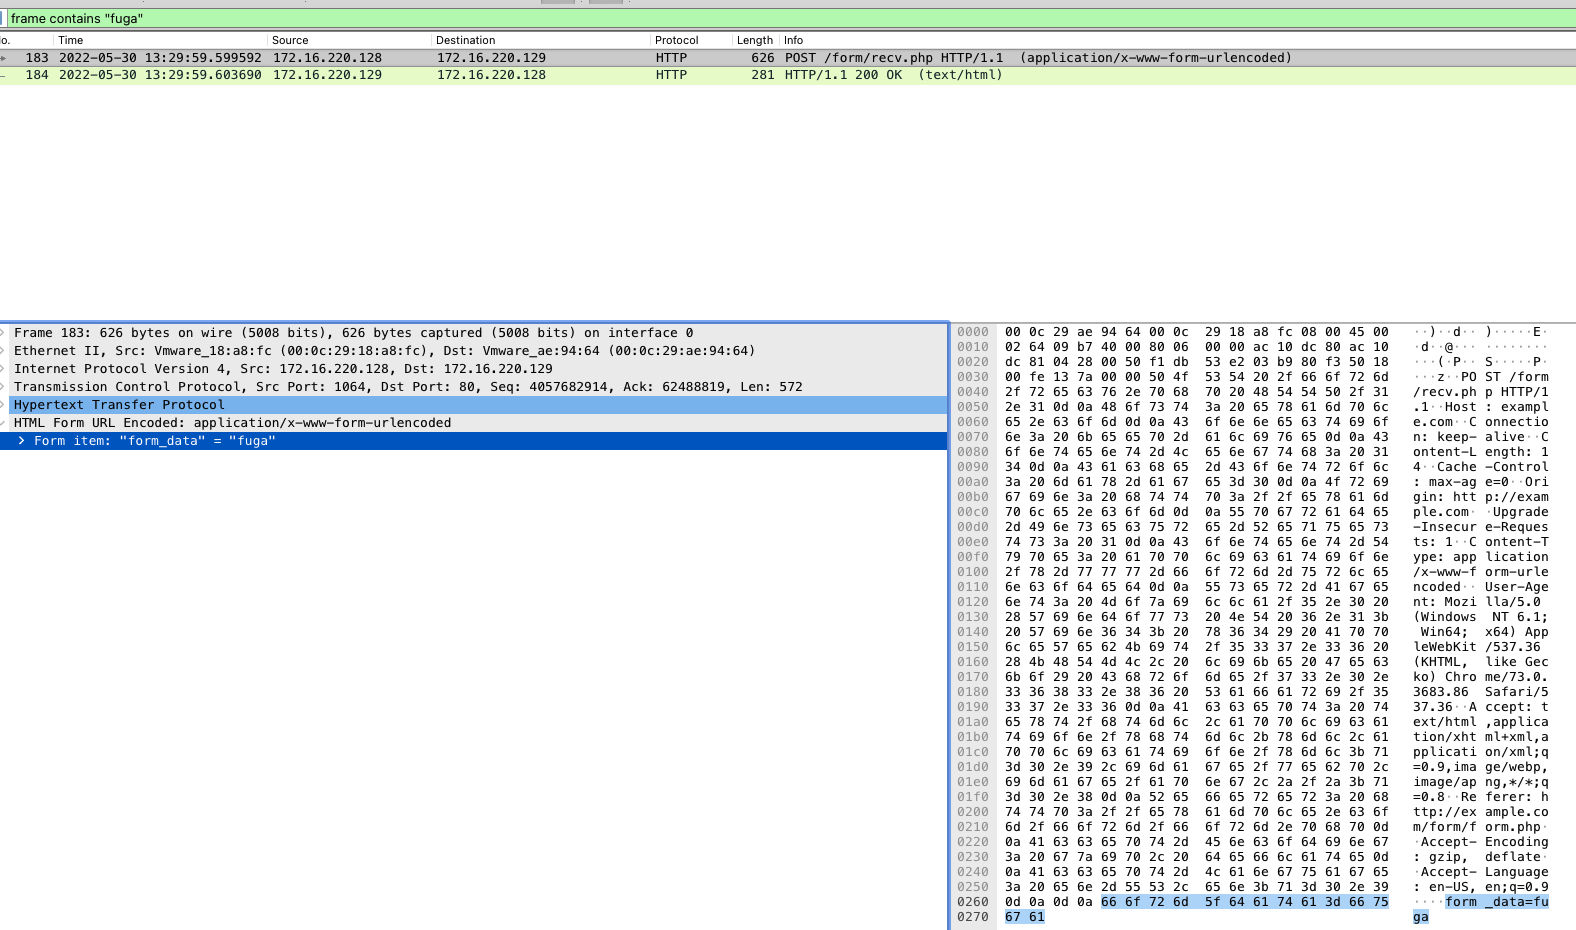Sort packets by the Time column
The image size is (1576, 930).
70,40
